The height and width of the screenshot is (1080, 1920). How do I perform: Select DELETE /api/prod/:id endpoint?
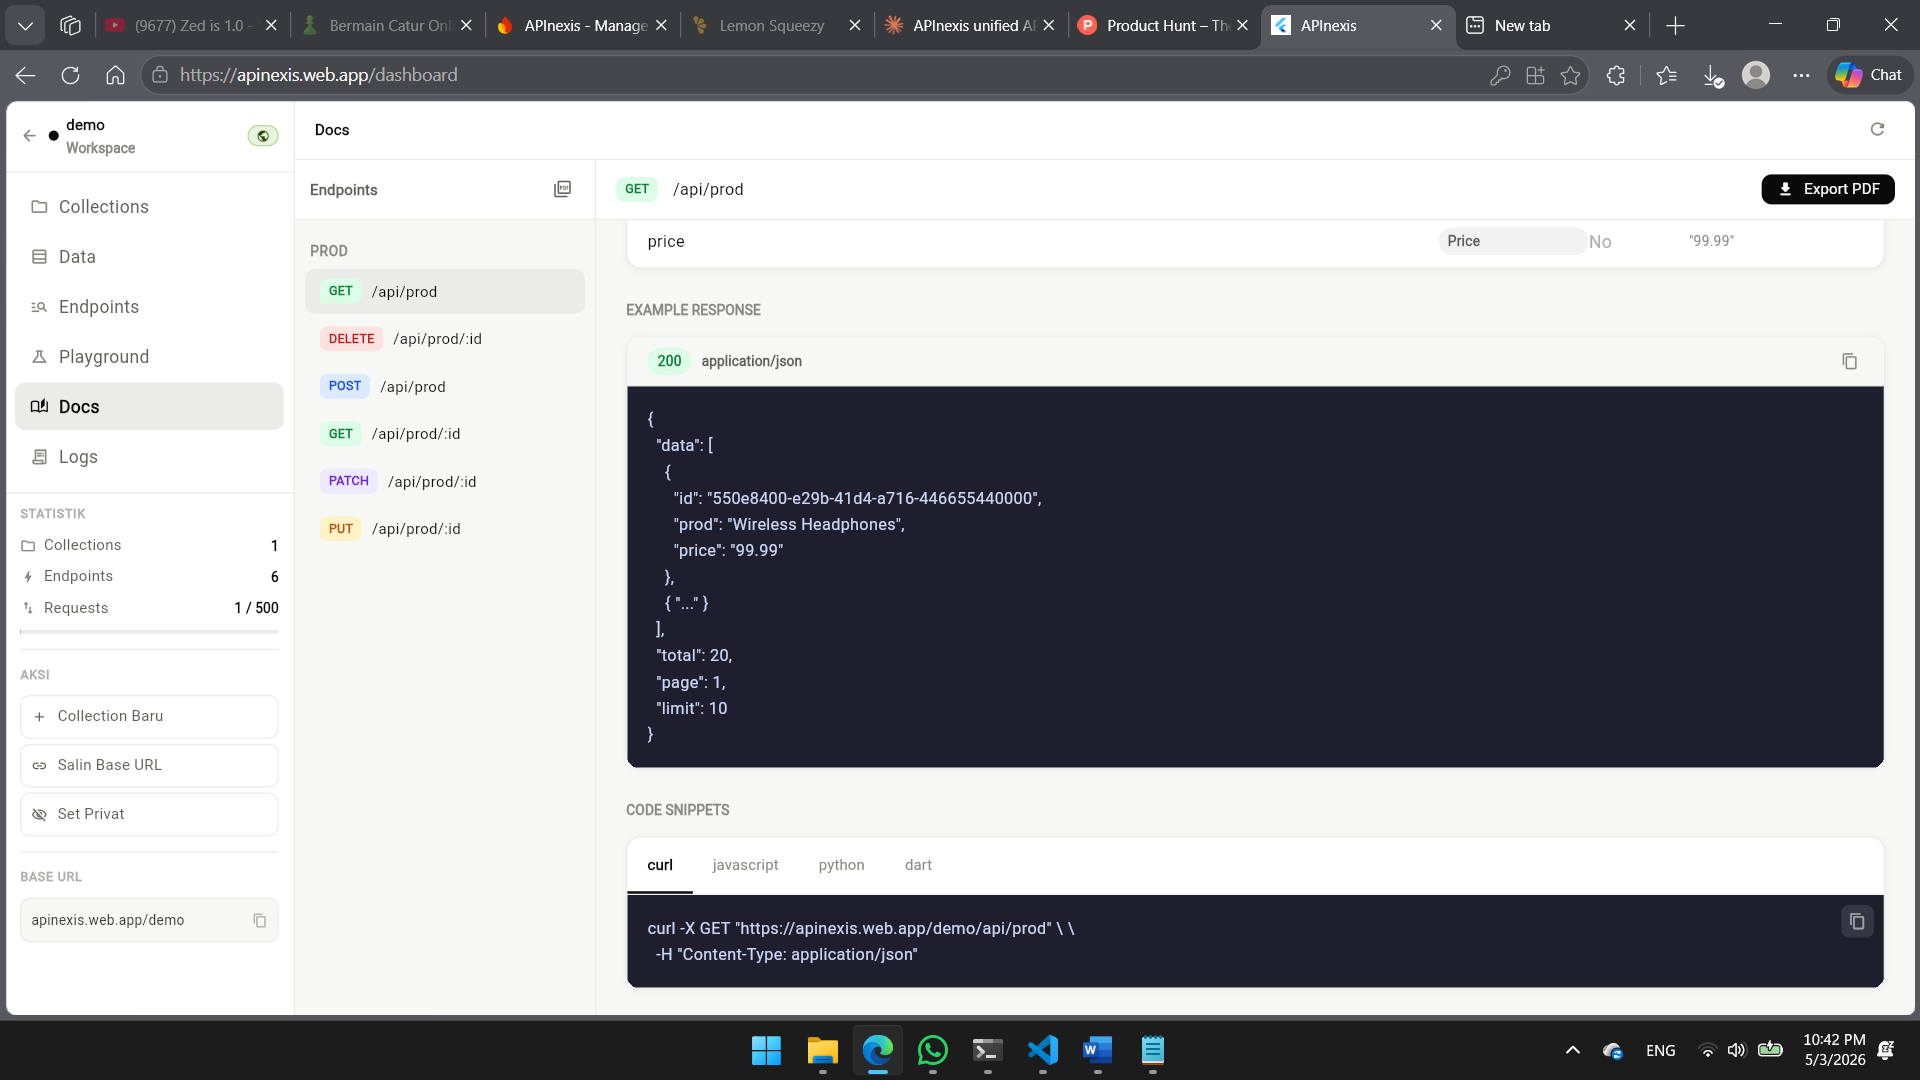pyautogui.click(x=445, y=339)
